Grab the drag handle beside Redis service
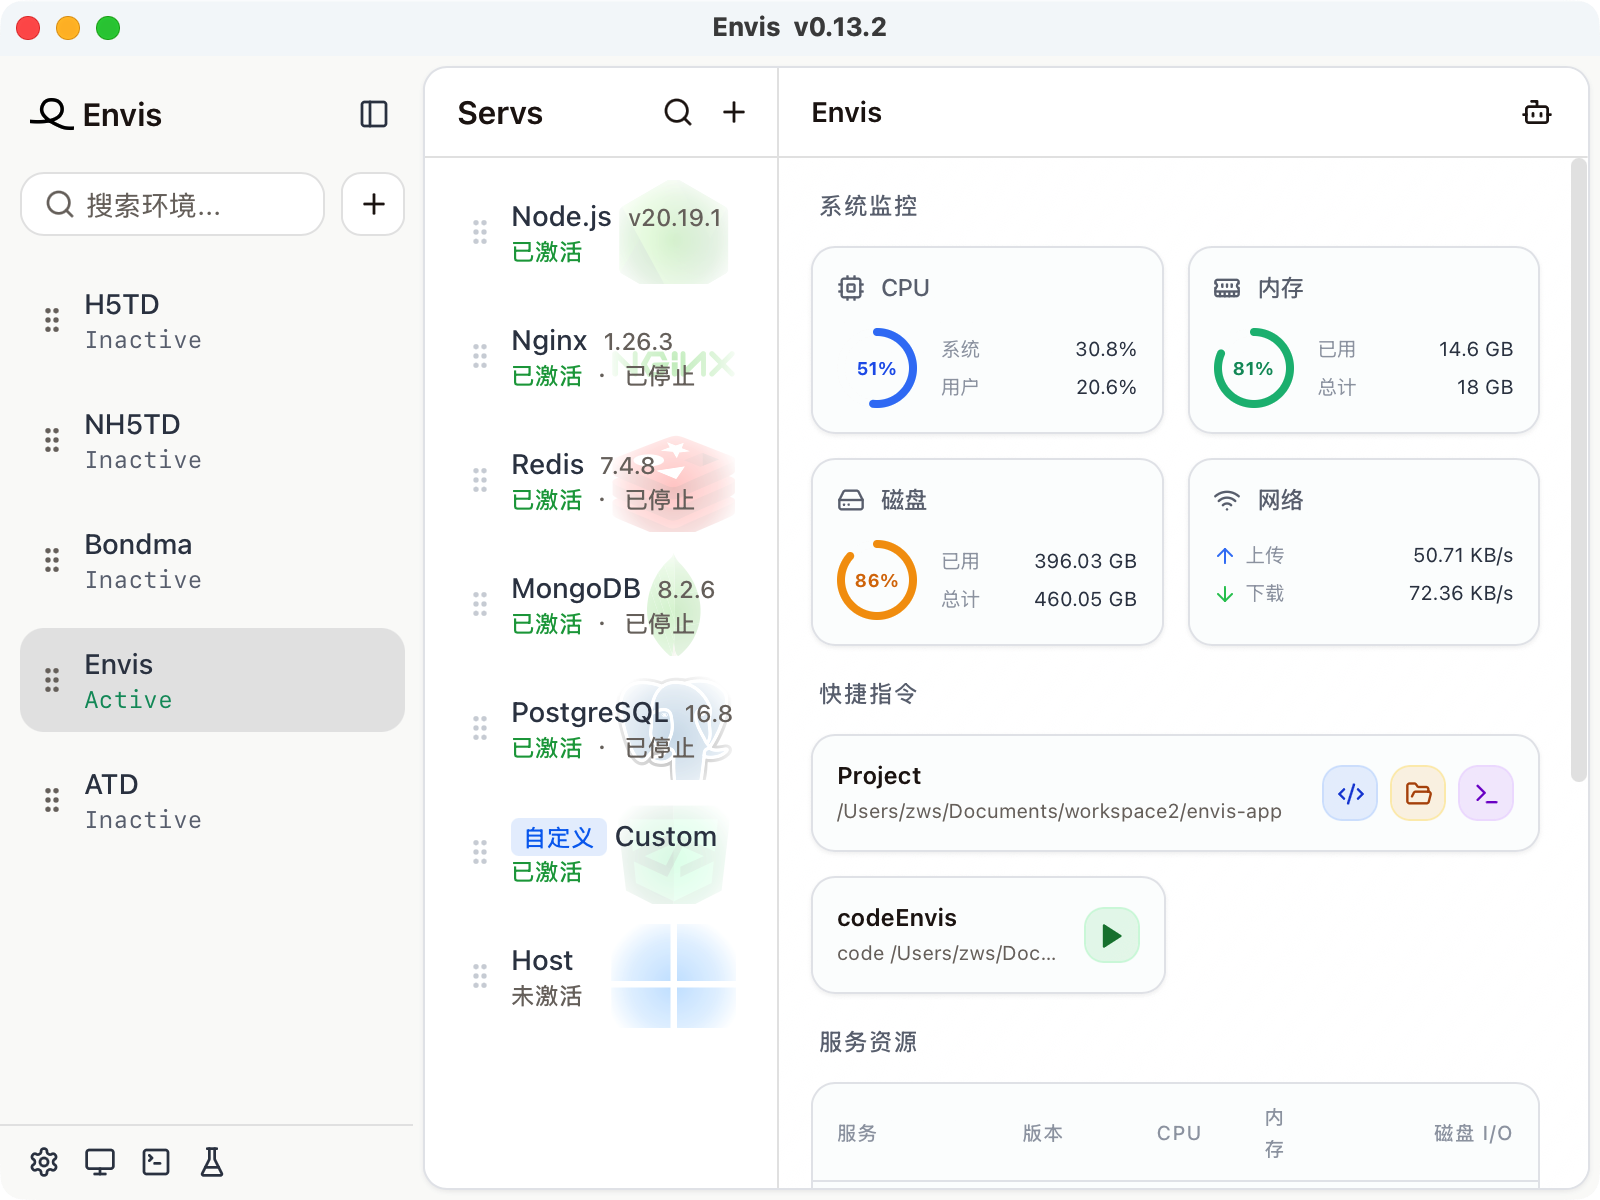This screenshot has height=1200, width=1600. click(x=480, y=480)
